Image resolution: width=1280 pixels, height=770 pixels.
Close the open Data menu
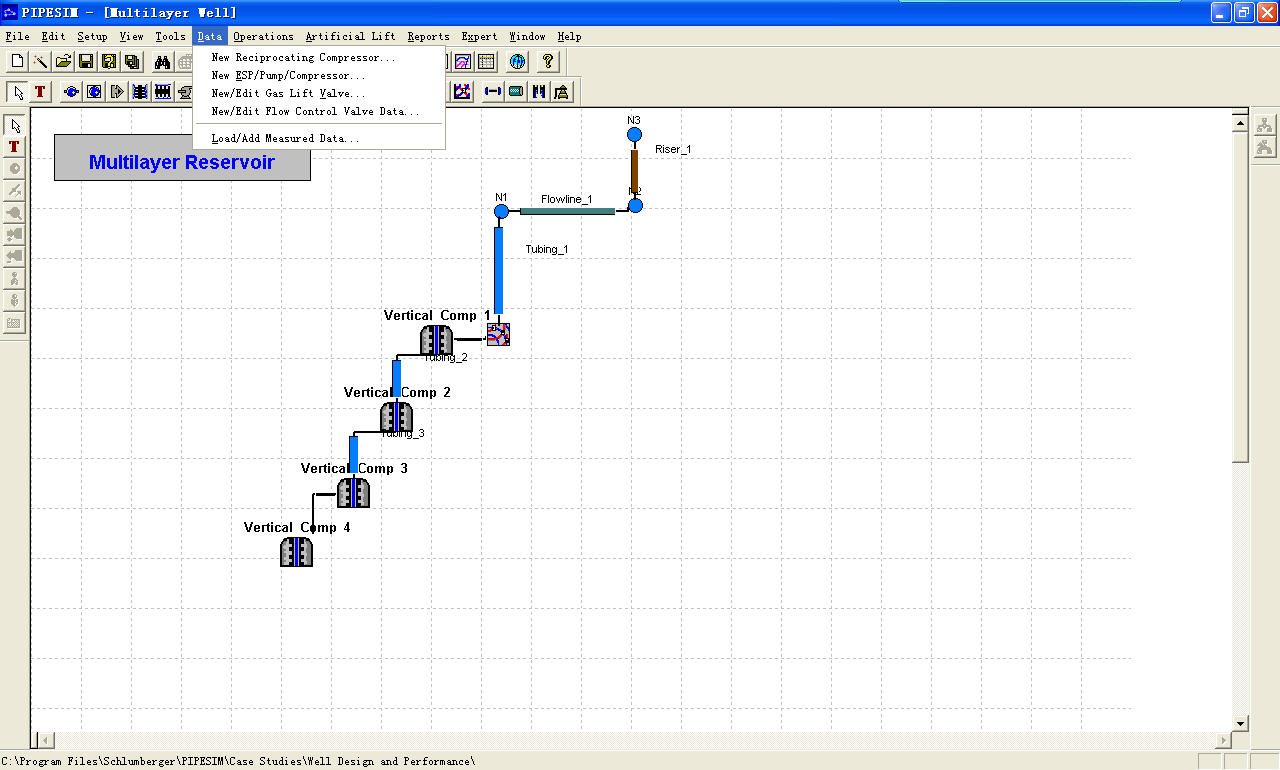pyautogui.click(x=210, y=36)
